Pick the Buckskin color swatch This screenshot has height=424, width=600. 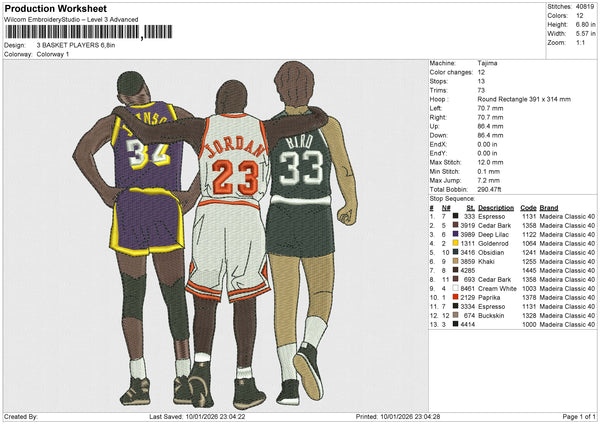point(455,315)
